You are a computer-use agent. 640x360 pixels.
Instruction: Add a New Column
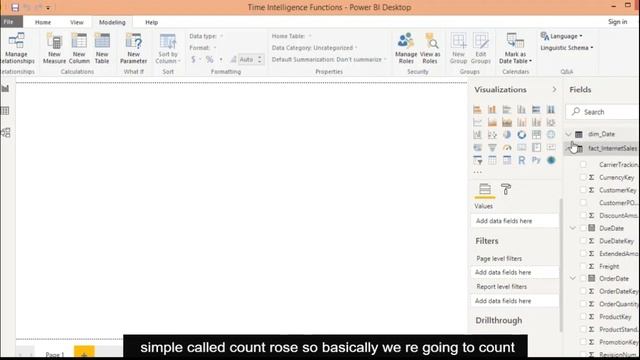pos(79,48)
